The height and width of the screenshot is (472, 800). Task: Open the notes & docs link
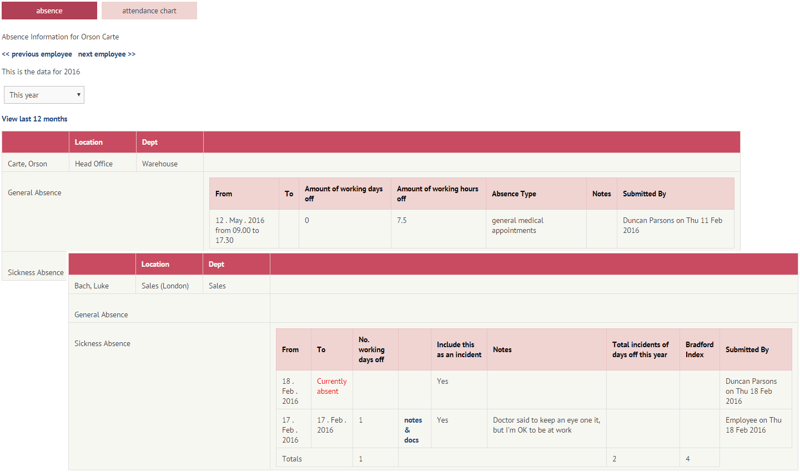[413, 430]
